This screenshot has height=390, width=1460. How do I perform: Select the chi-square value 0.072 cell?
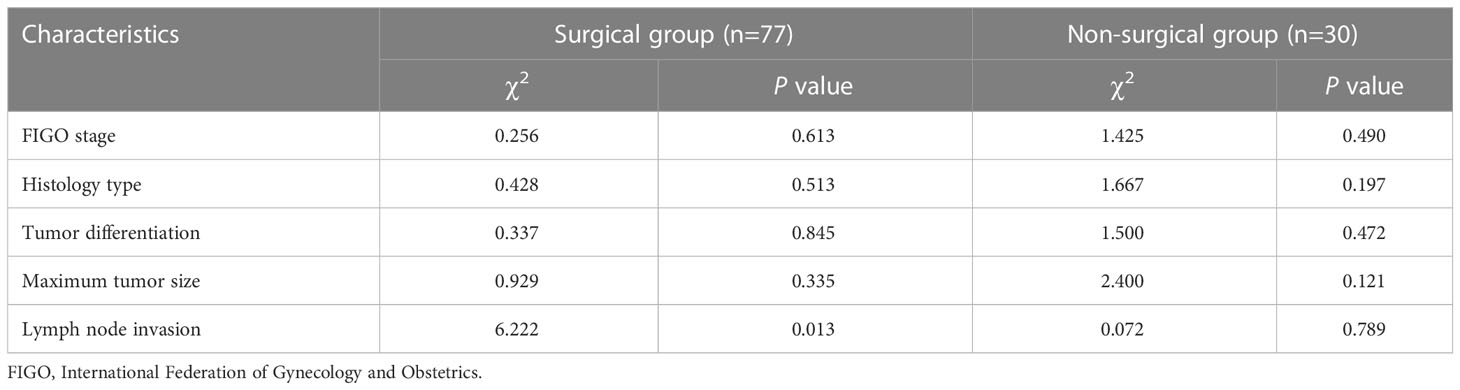tap(1124, 329)
